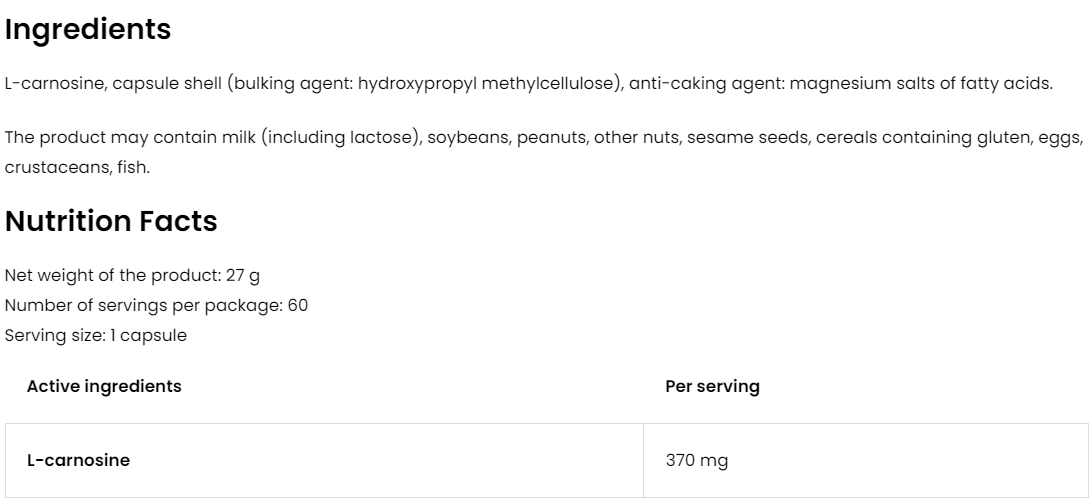This screenshot has height=504, width=1092.
Task: Click the Serving size: 1 capsule line
Action: (96, 335)
